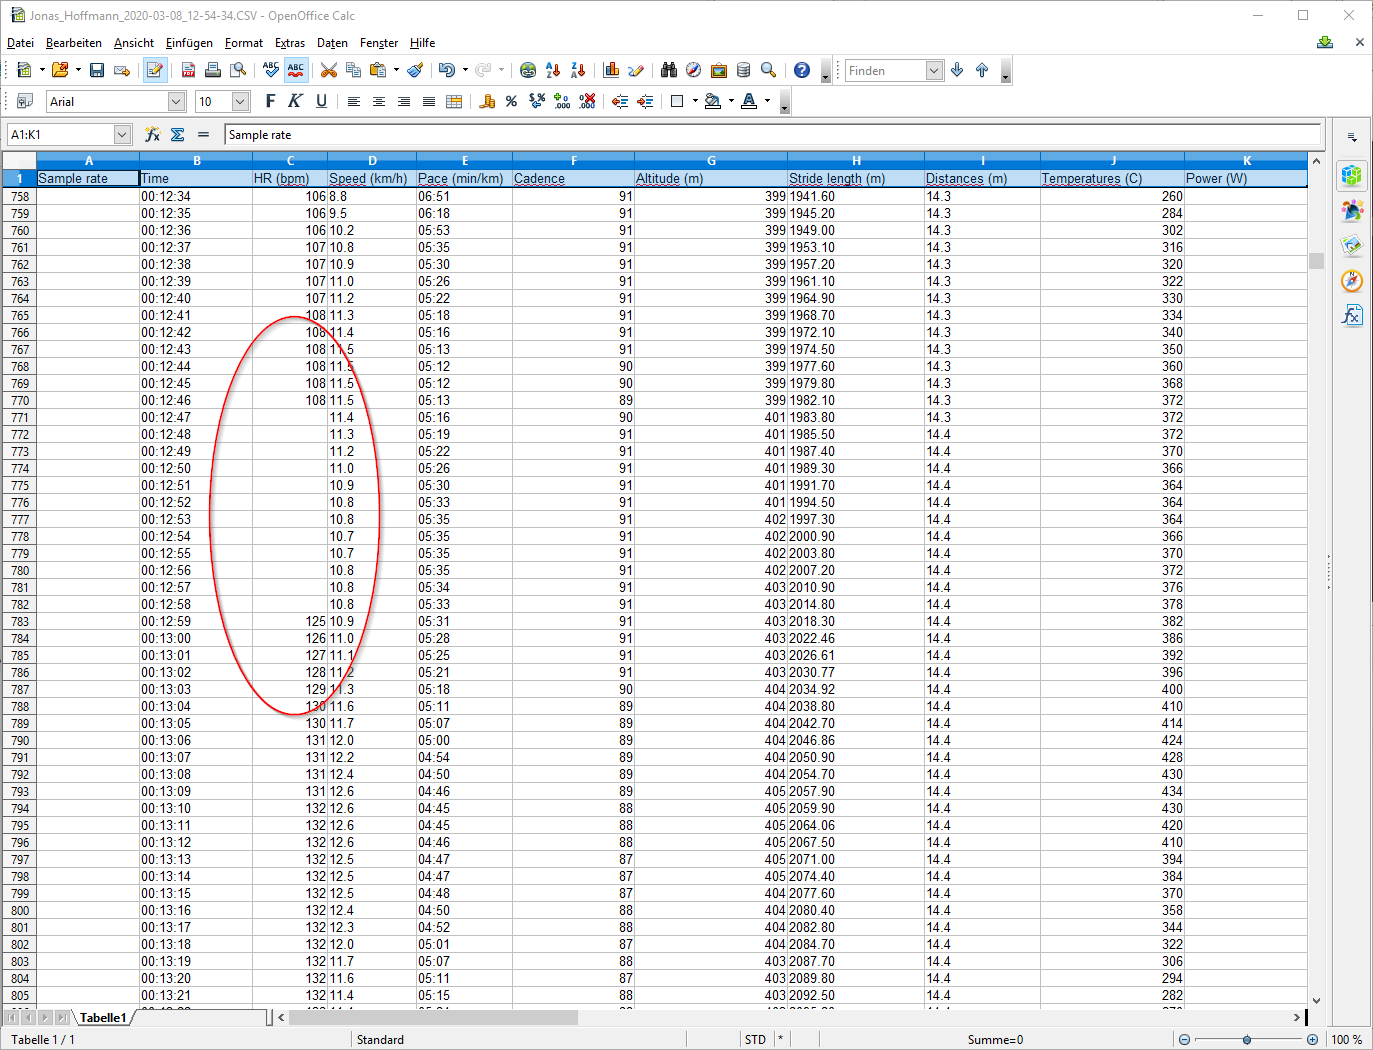Sort column ascending A to Z
Viewport: 1373px width, 1050px height.
(553, 70)
